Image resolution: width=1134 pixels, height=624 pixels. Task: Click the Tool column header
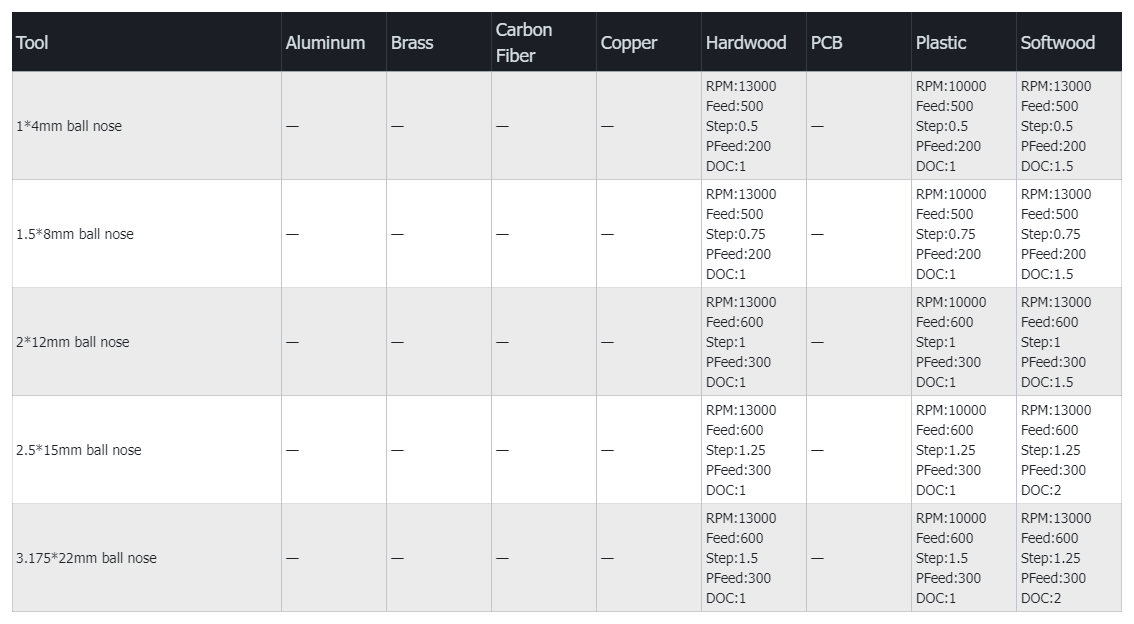(32, 43)
